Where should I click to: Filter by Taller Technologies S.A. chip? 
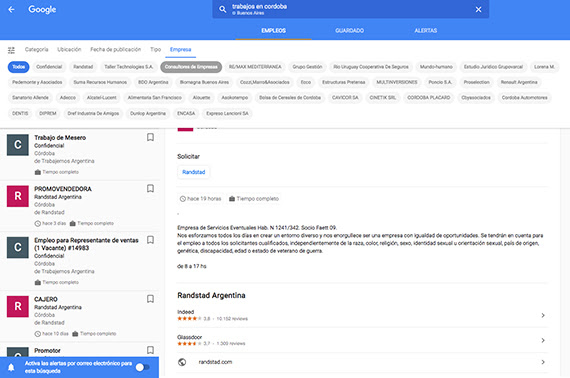(x=129, y=67)
